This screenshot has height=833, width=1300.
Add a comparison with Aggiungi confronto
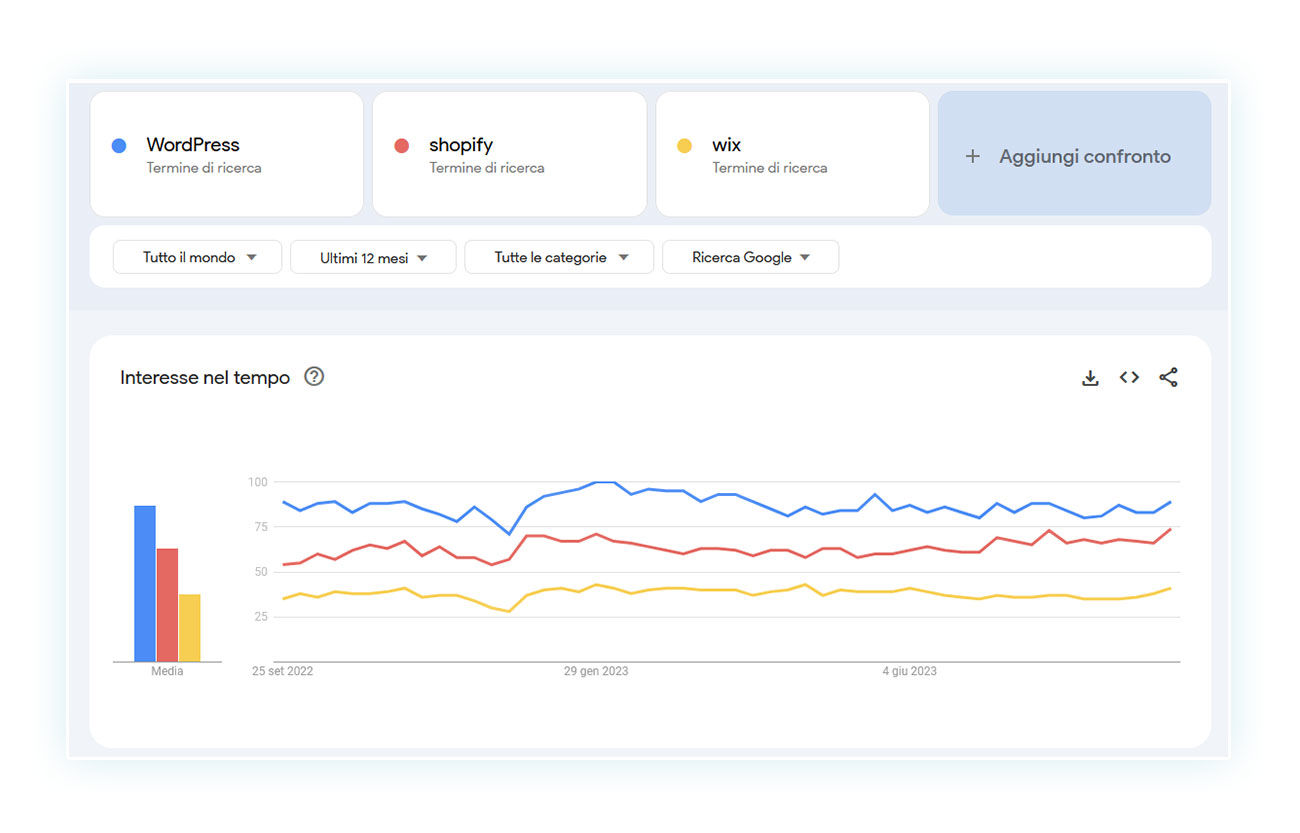pos(1074,154)
